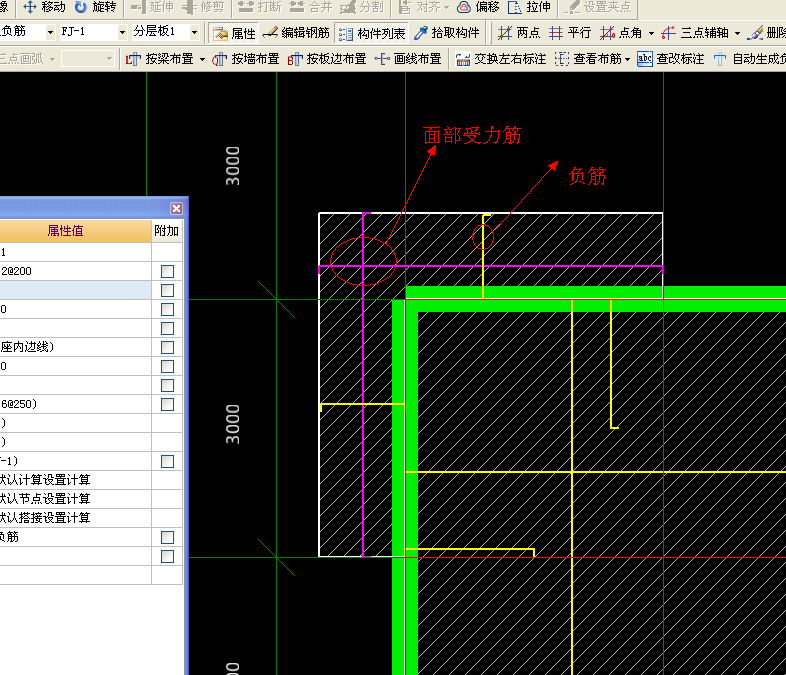Choose 按板边布置 layout by slab edge
786x675 pixels.
point(327,59)
